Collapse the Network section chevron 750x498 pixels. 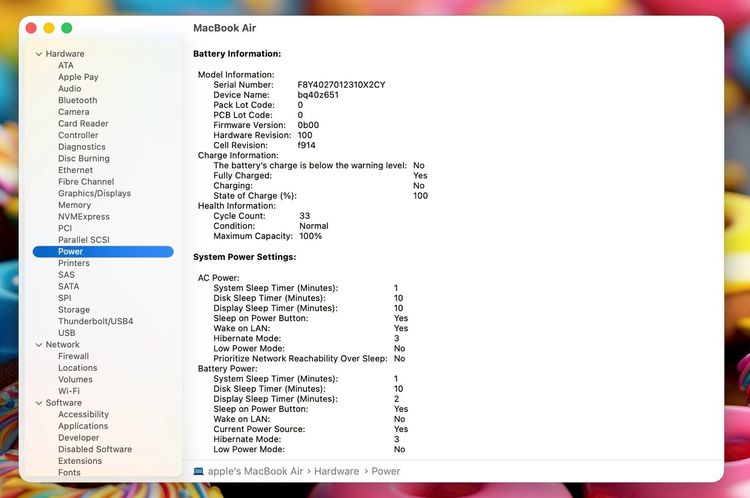39,345
